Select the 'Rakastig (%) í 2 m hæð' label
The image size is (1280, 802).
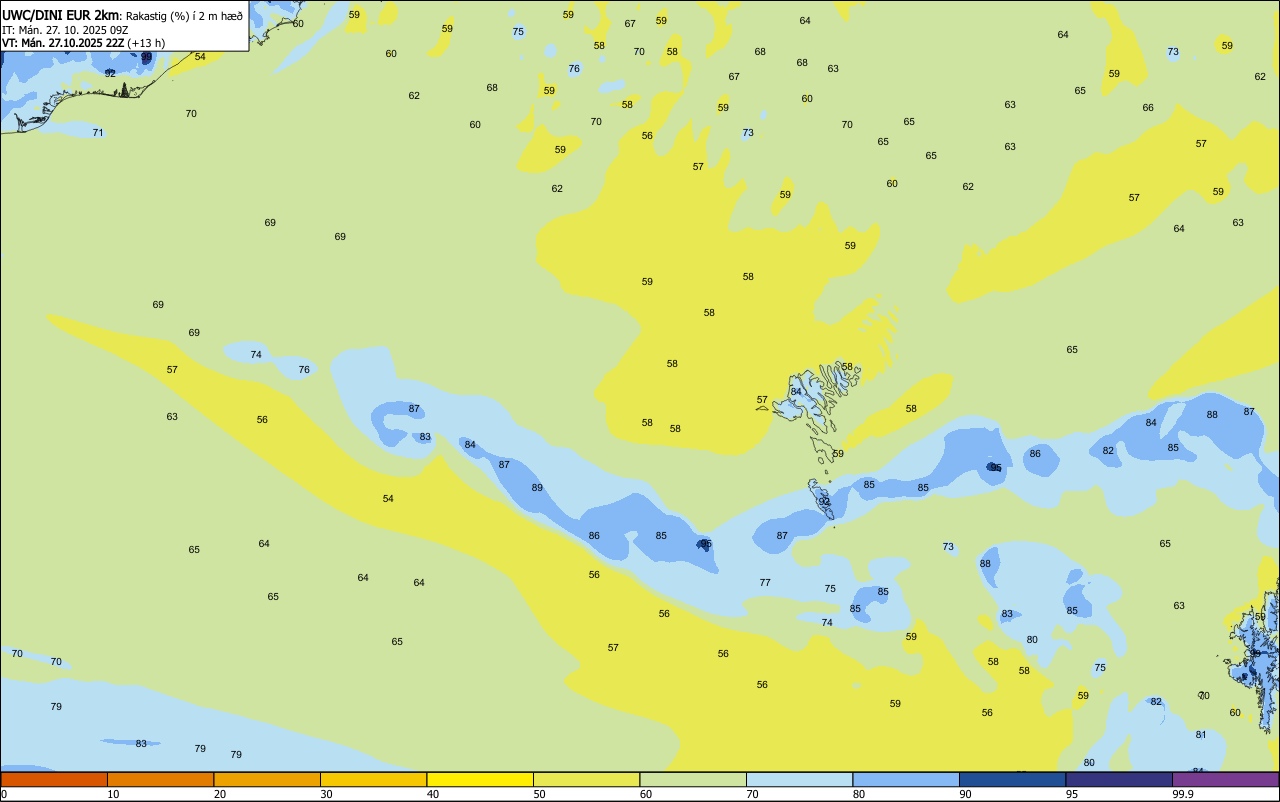184,16
